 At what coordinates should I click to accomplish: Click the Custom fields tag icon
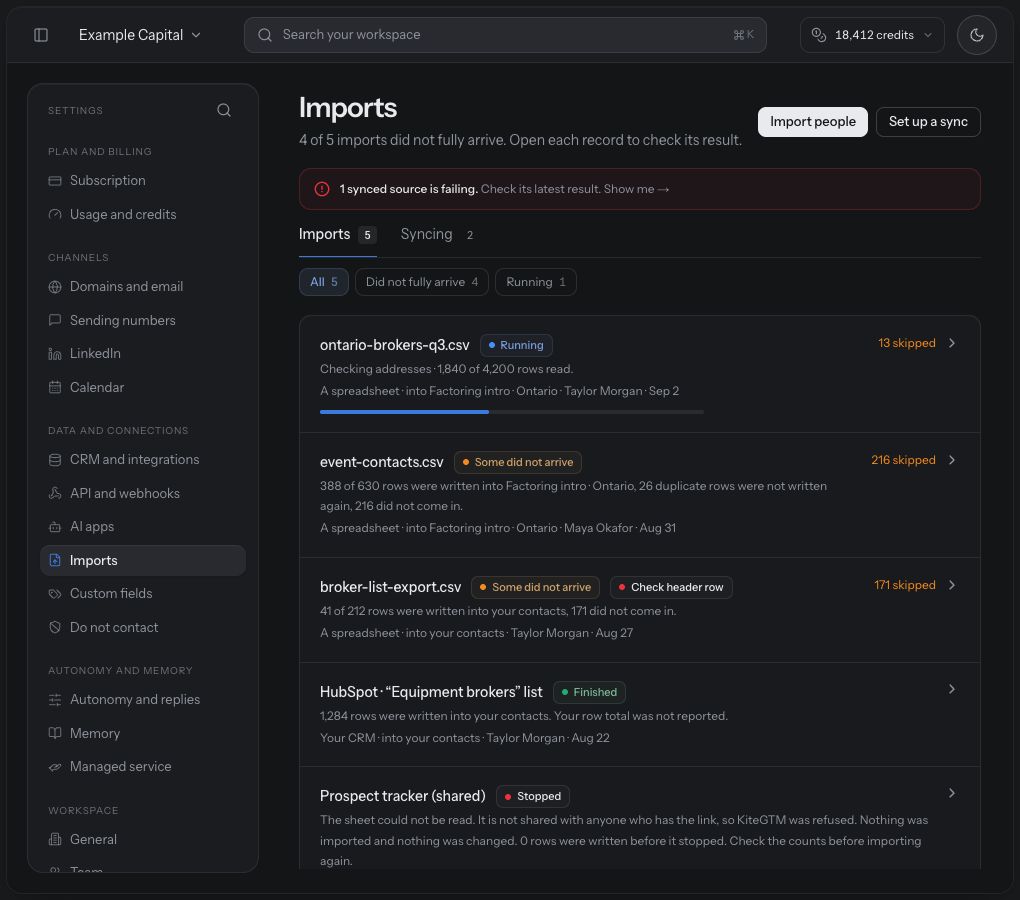[55, 594]
